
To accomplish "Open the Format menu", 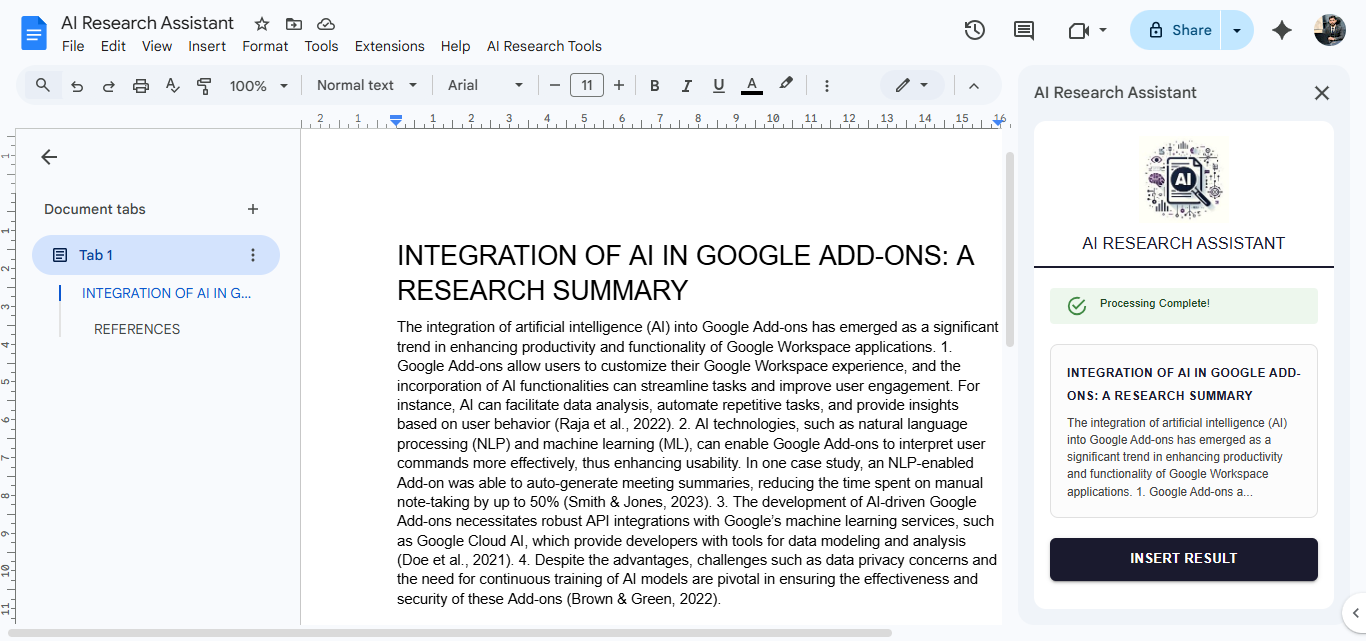I will 265,46.
